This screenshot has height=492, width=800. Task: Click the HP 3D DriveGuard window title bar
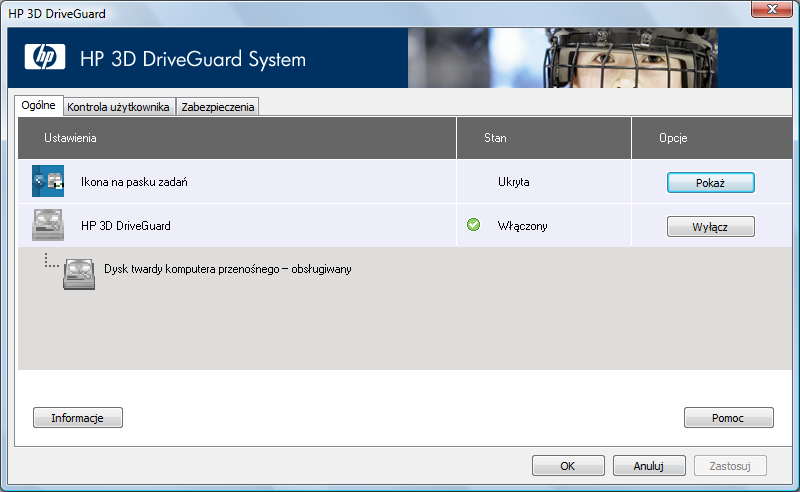(x=378, y=13)
